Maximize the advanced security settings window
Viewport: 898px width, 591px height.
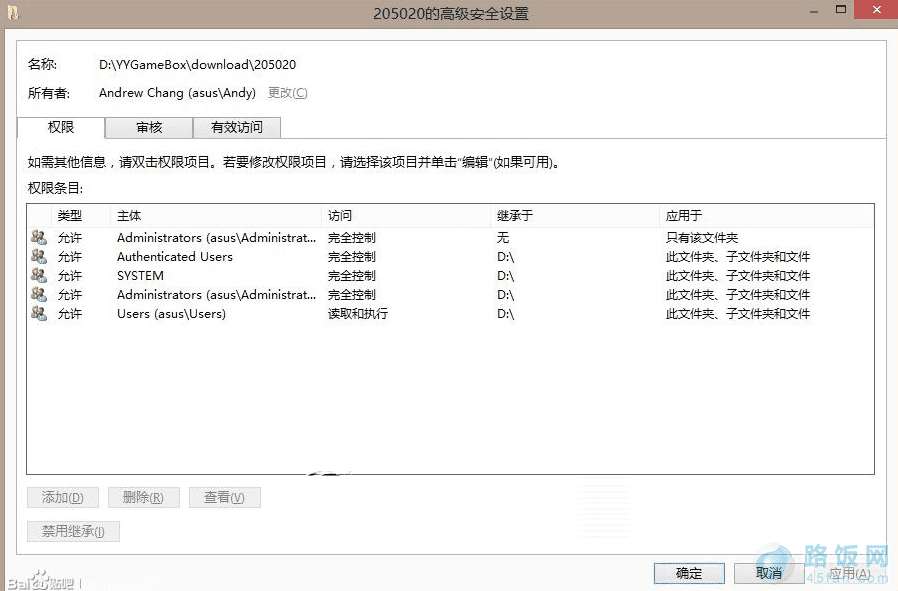pos(841,9)
